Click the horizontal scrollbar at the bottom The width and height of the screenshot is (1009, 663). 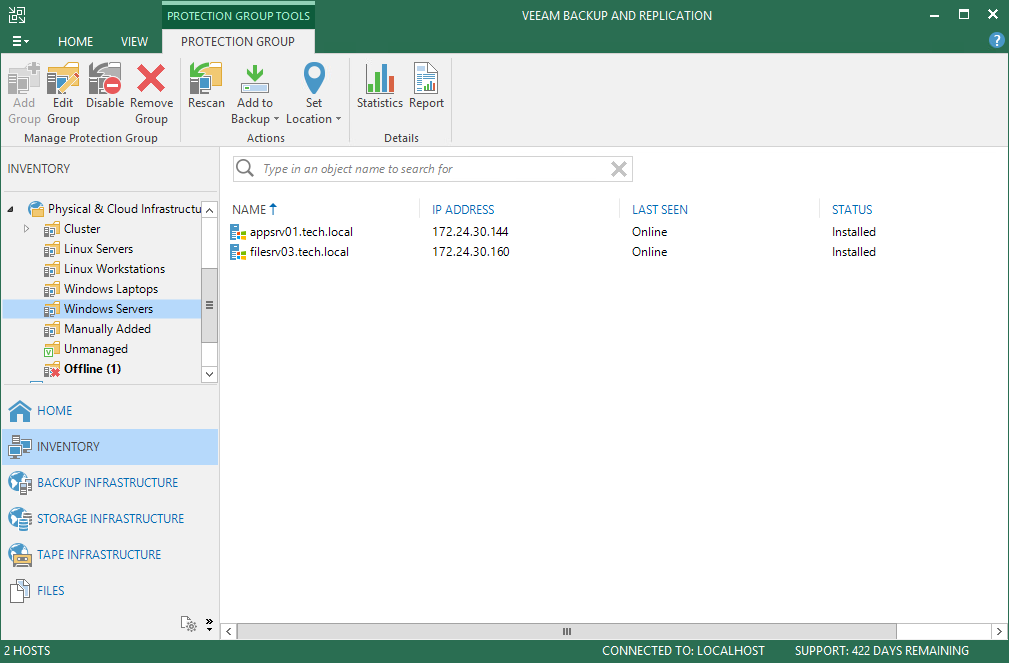point(566,632)
